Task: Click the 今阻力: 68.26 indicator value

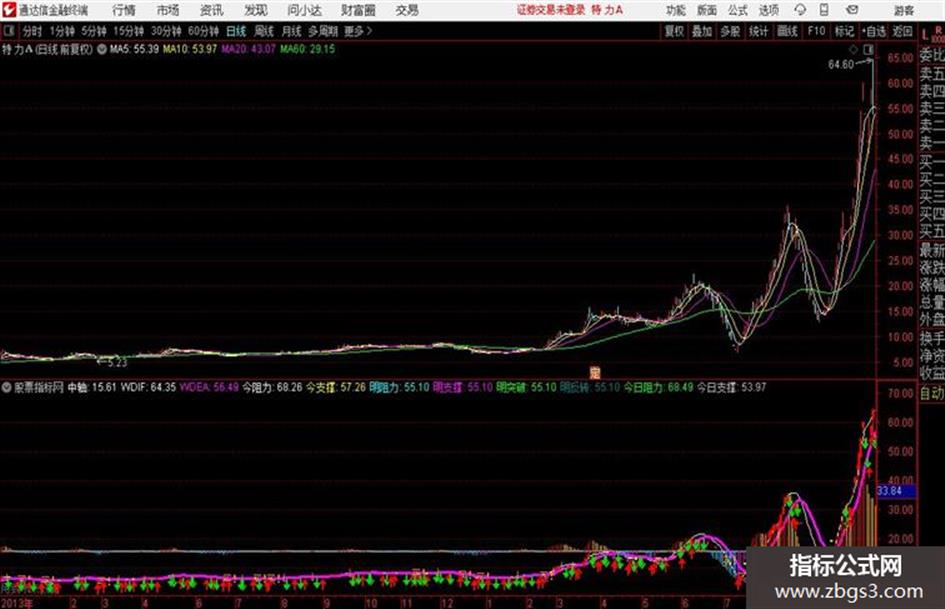Action: (272, 387)
